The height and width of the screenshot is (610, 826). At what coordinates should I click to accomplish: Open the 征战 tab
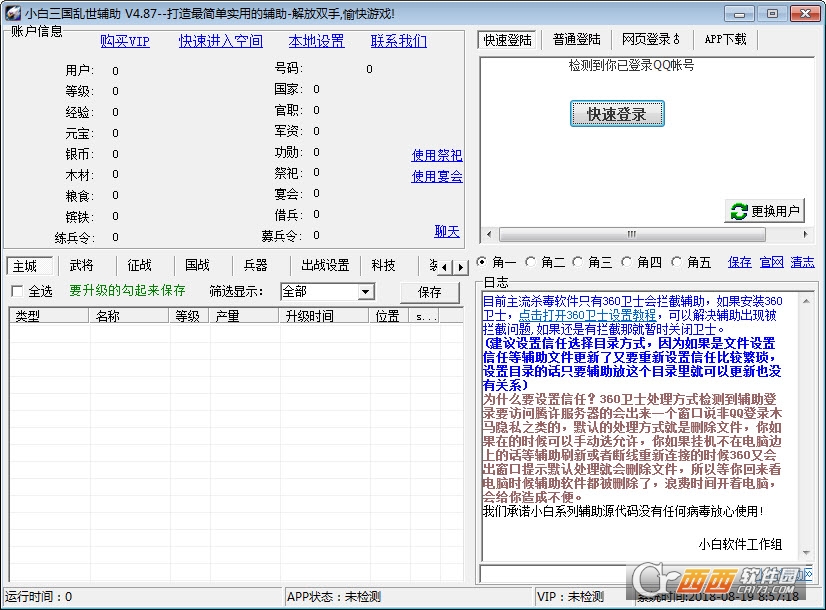pos(140,265)
